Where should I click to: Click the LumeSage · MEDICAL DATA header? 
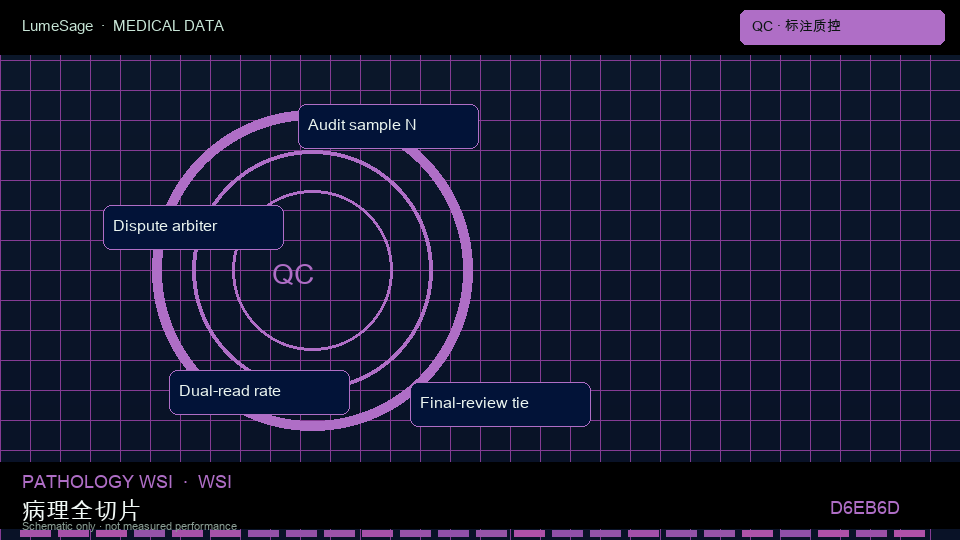click(x=123, y=26)
